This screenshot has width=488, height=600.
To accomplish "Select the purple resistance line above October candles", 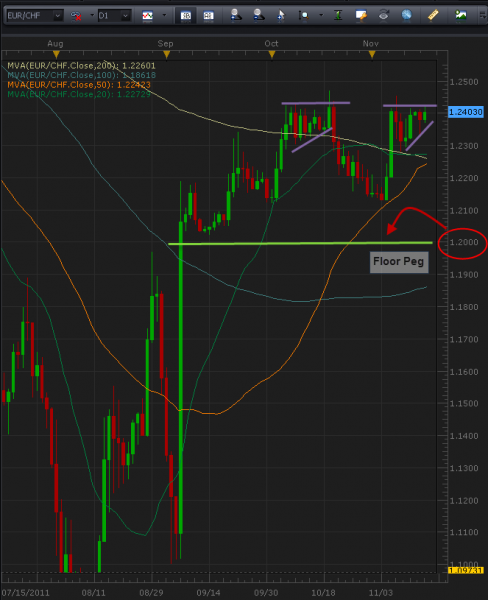I will (316, 103).
